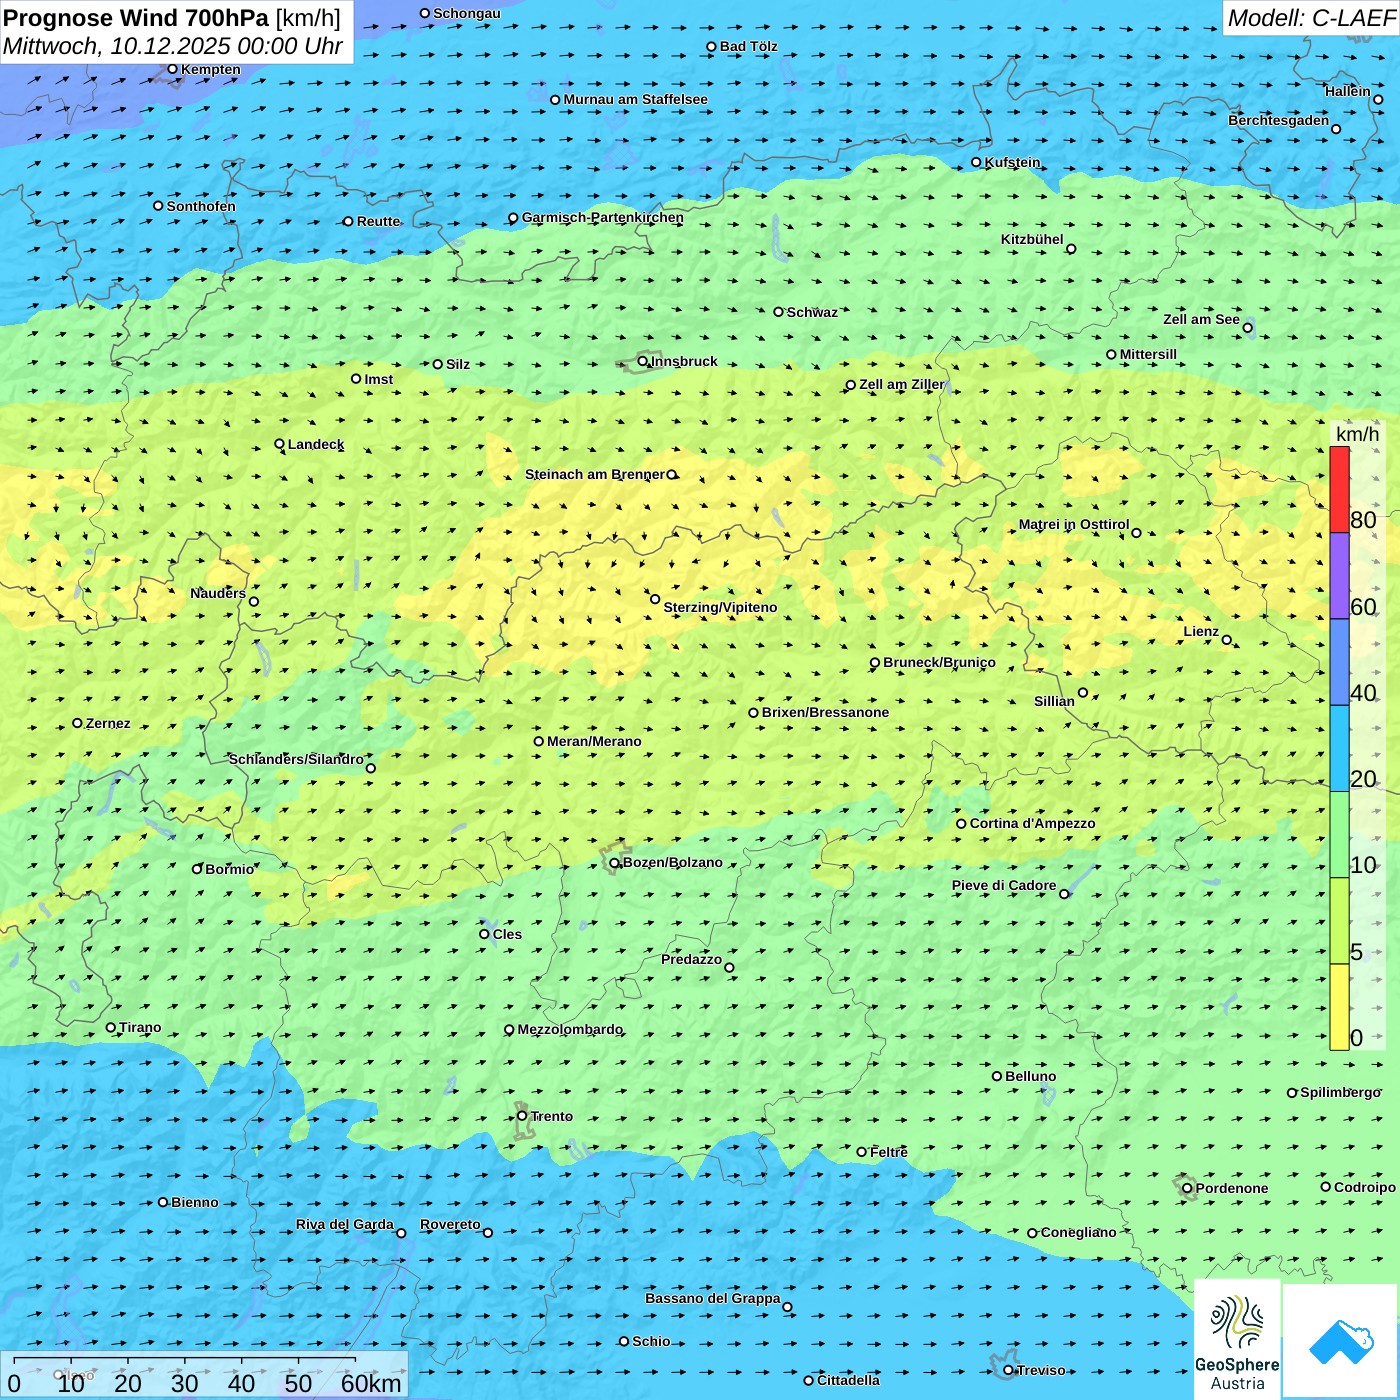Select the Bozen/Bolzano location marker
This screenshot has height=1400, width=1400.
(615, 863)
